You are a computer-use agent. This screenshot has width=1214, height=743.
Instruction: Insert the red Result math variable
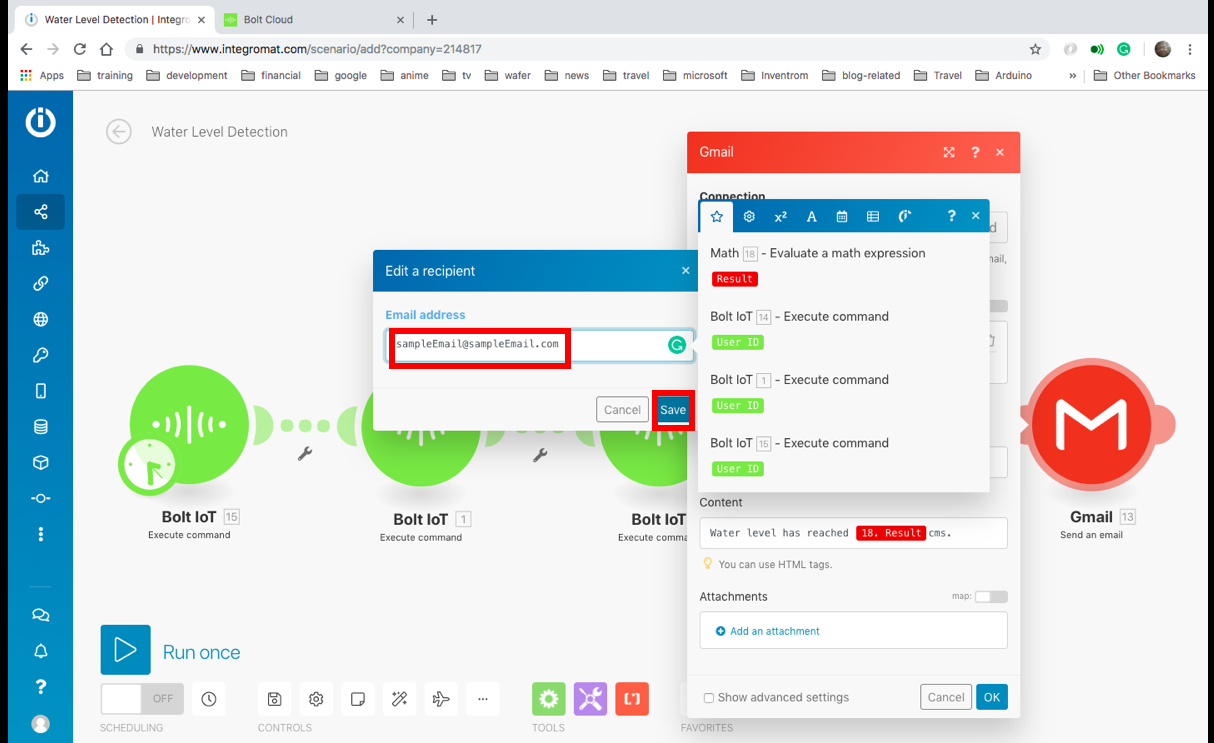pyautogui.click(x=734, y=279)
